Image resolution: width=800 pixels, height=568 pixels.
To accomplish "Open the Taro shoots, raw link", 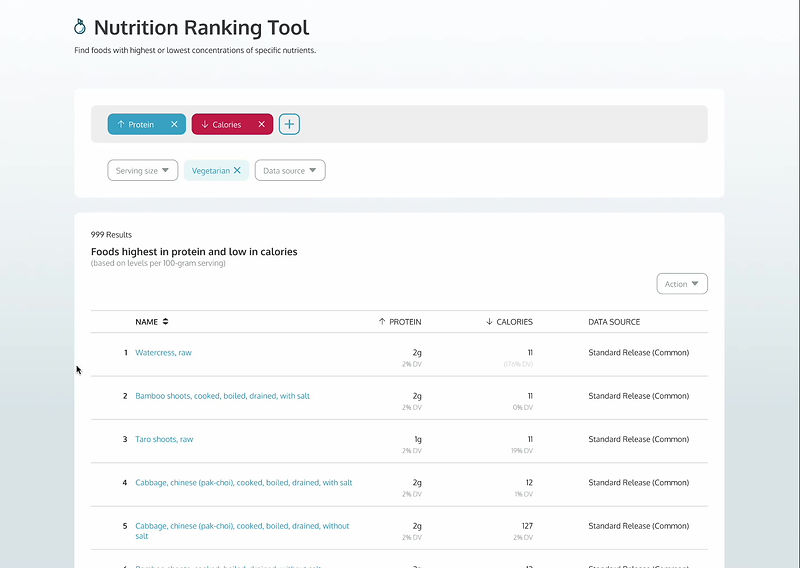I will pos(164,439).
